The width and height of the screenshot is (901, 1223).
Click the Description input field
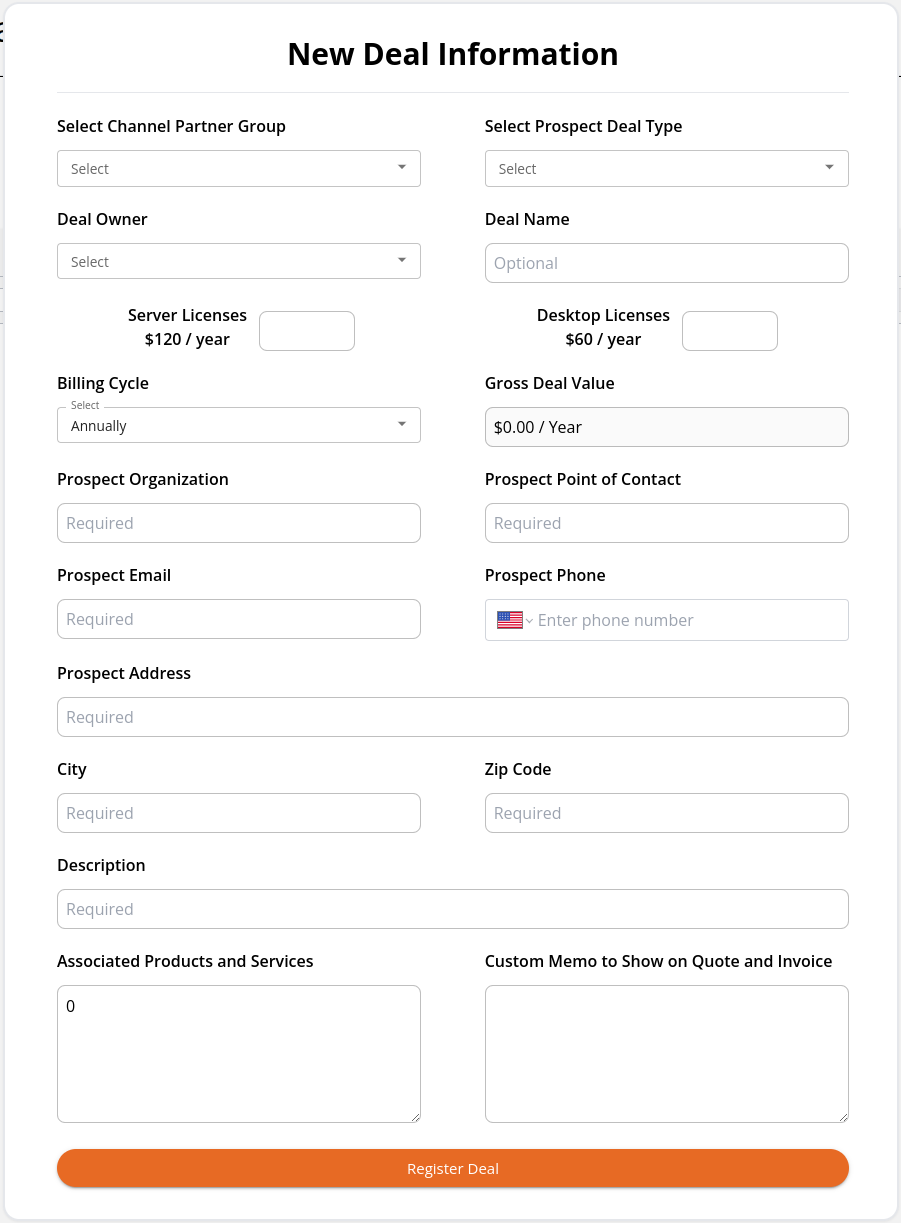[453, 909]
